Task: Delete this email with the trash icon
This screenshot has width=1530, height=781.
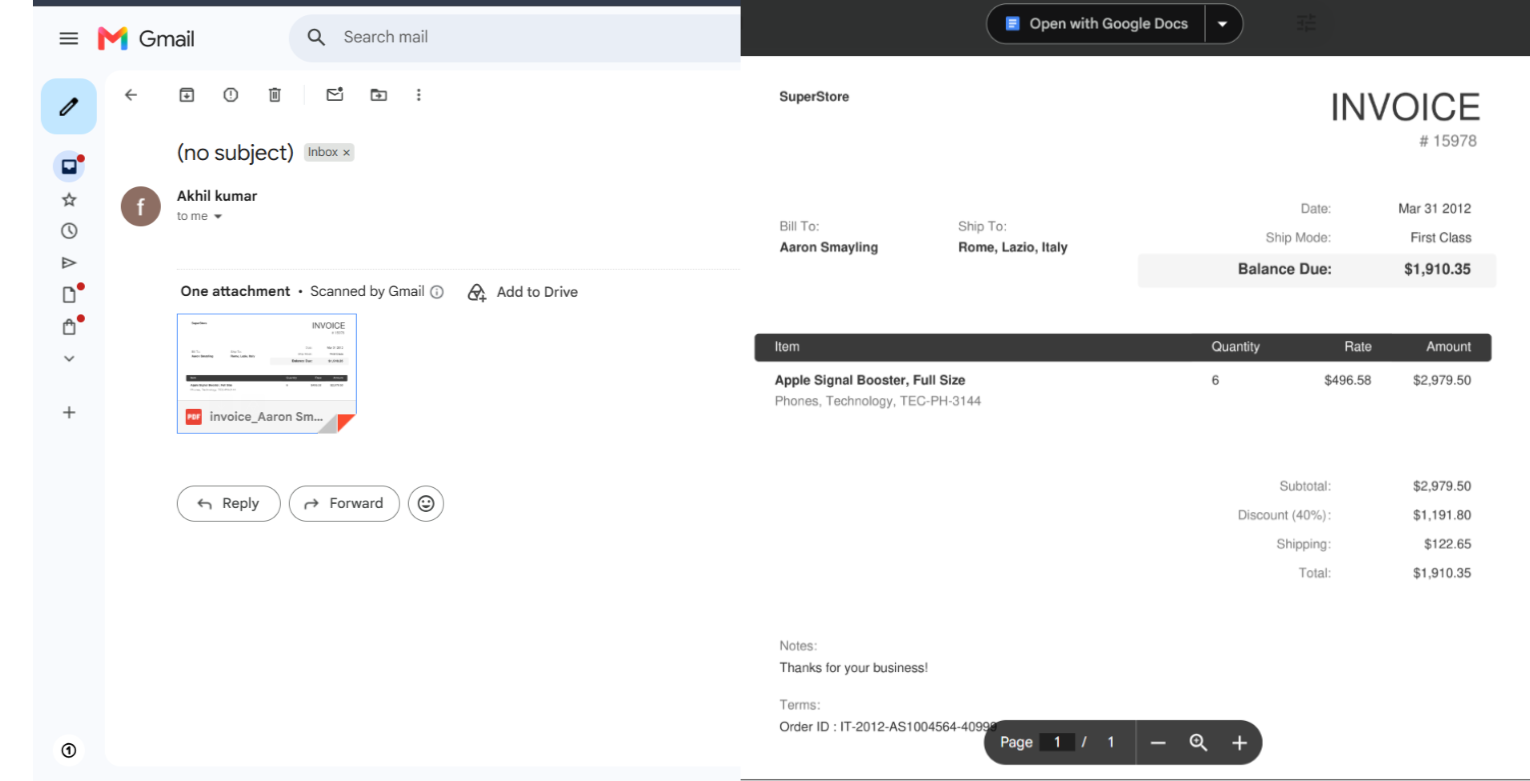Action: tap(275, 95)
